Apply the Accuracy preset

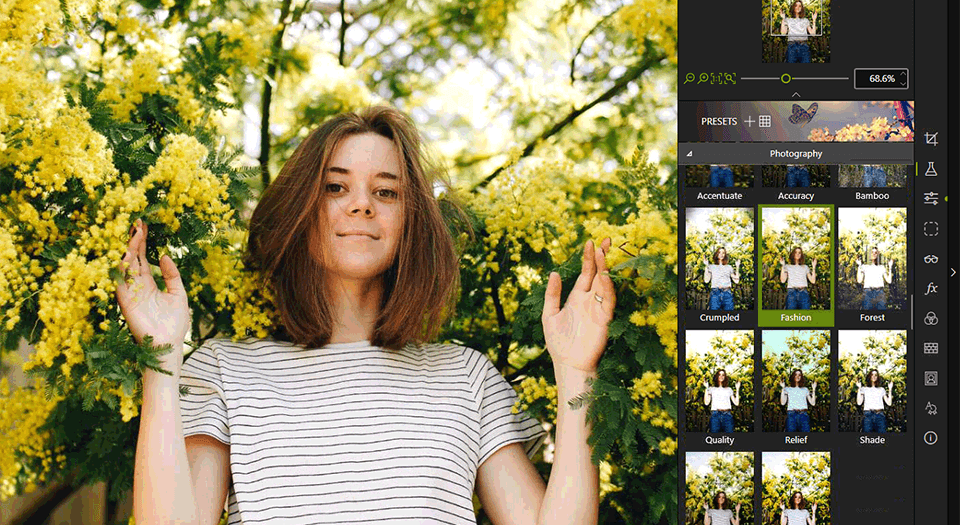796,184
